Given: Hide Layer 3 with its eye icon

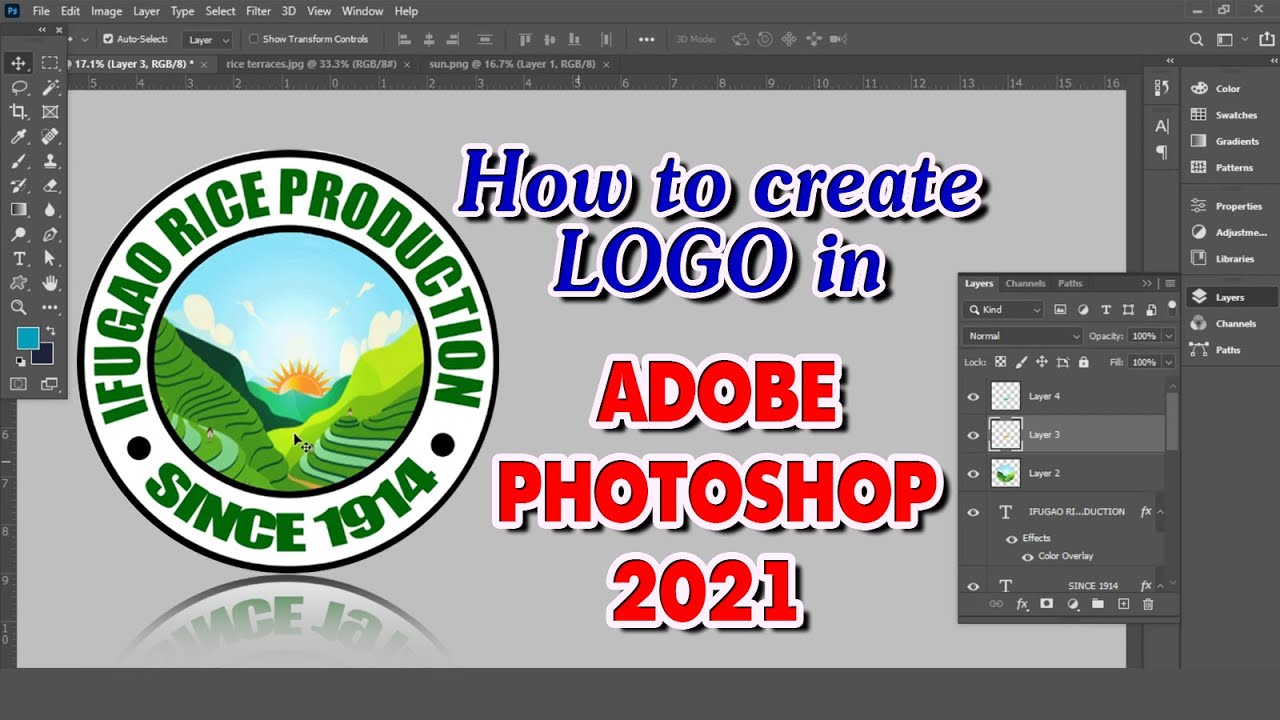Looking at the screenshot, I should coord(973,435).
